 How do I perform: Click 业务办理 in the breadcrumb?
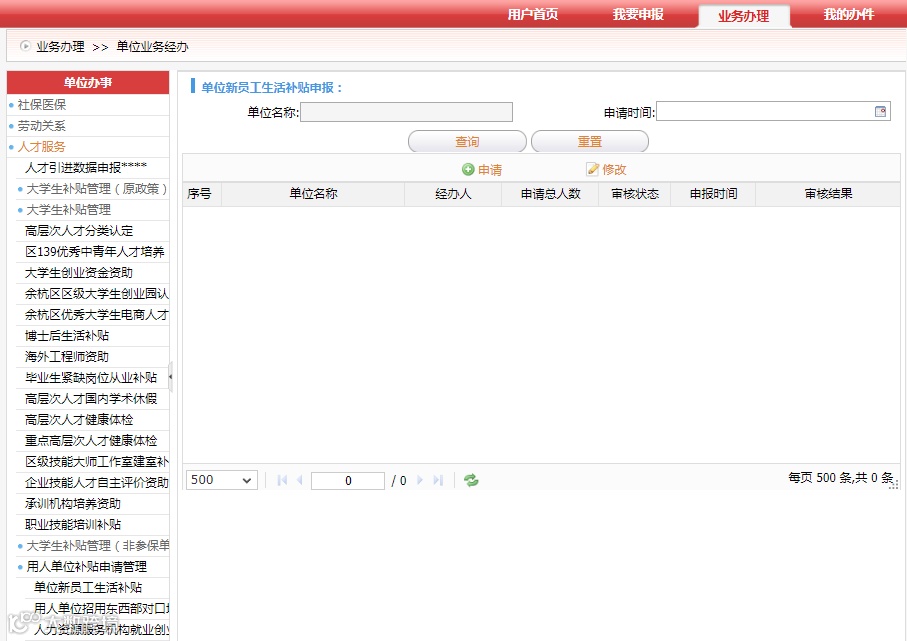pos(60,46)
